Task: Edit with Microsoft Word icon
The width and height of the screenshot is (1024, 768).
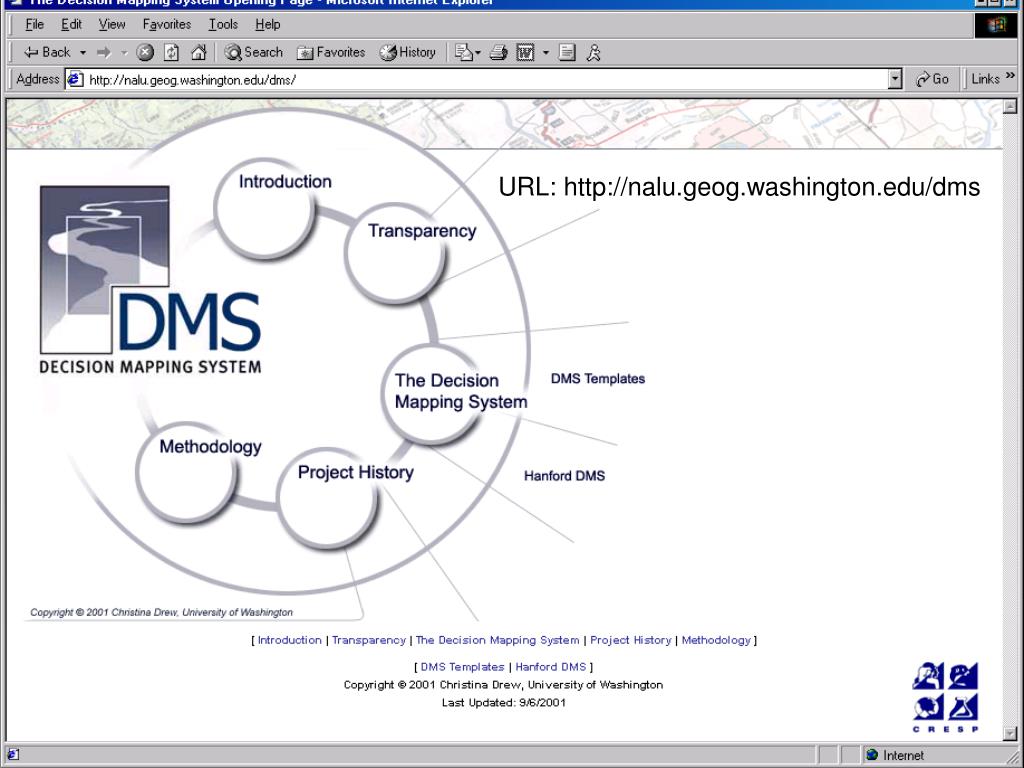Action: coord(525,52)
